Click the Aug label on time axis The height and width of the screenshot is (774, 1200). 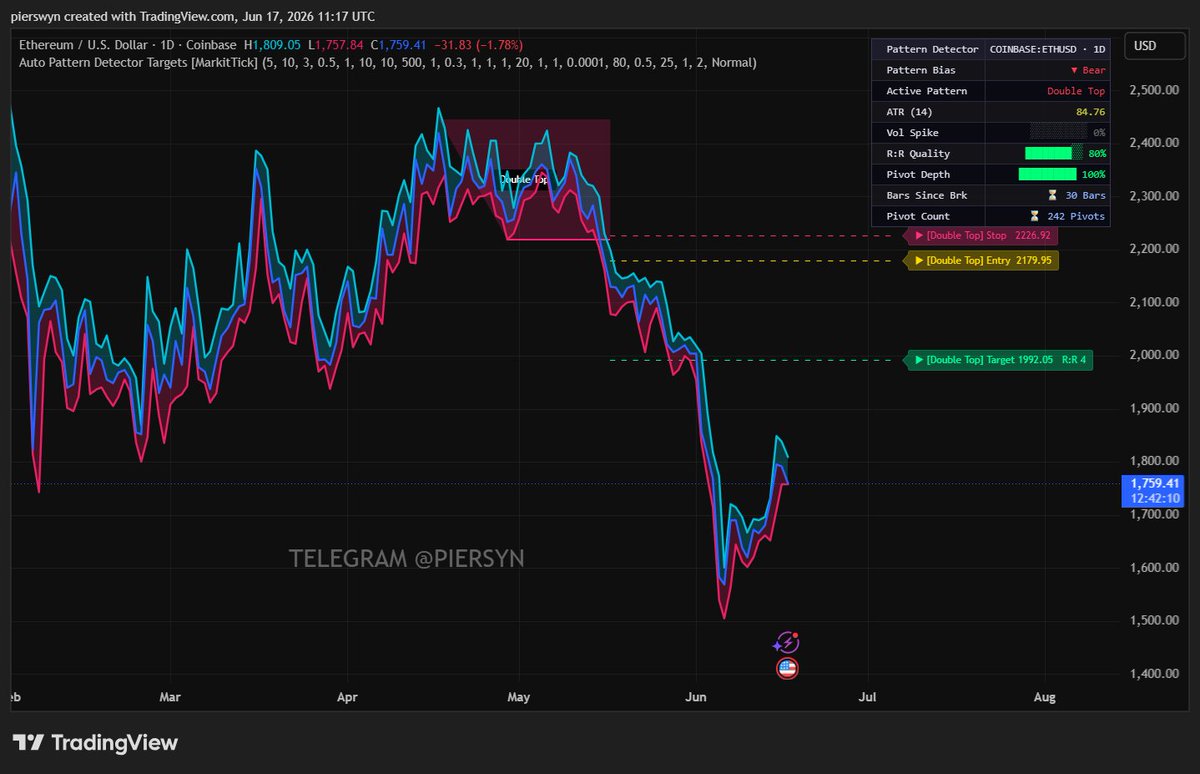1044,696
